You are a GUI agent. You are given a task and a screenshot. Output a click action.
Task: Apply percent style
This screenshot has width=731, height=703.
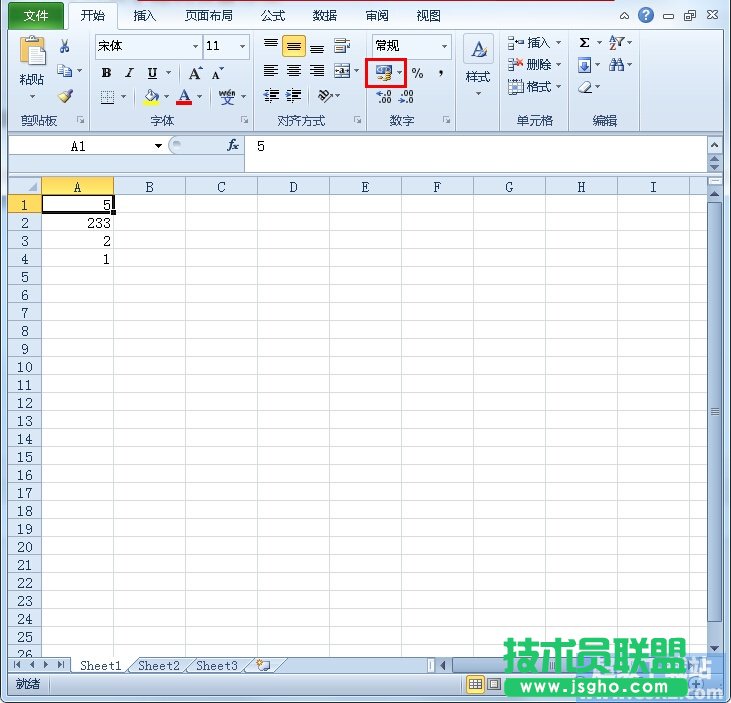pos(417,73)
